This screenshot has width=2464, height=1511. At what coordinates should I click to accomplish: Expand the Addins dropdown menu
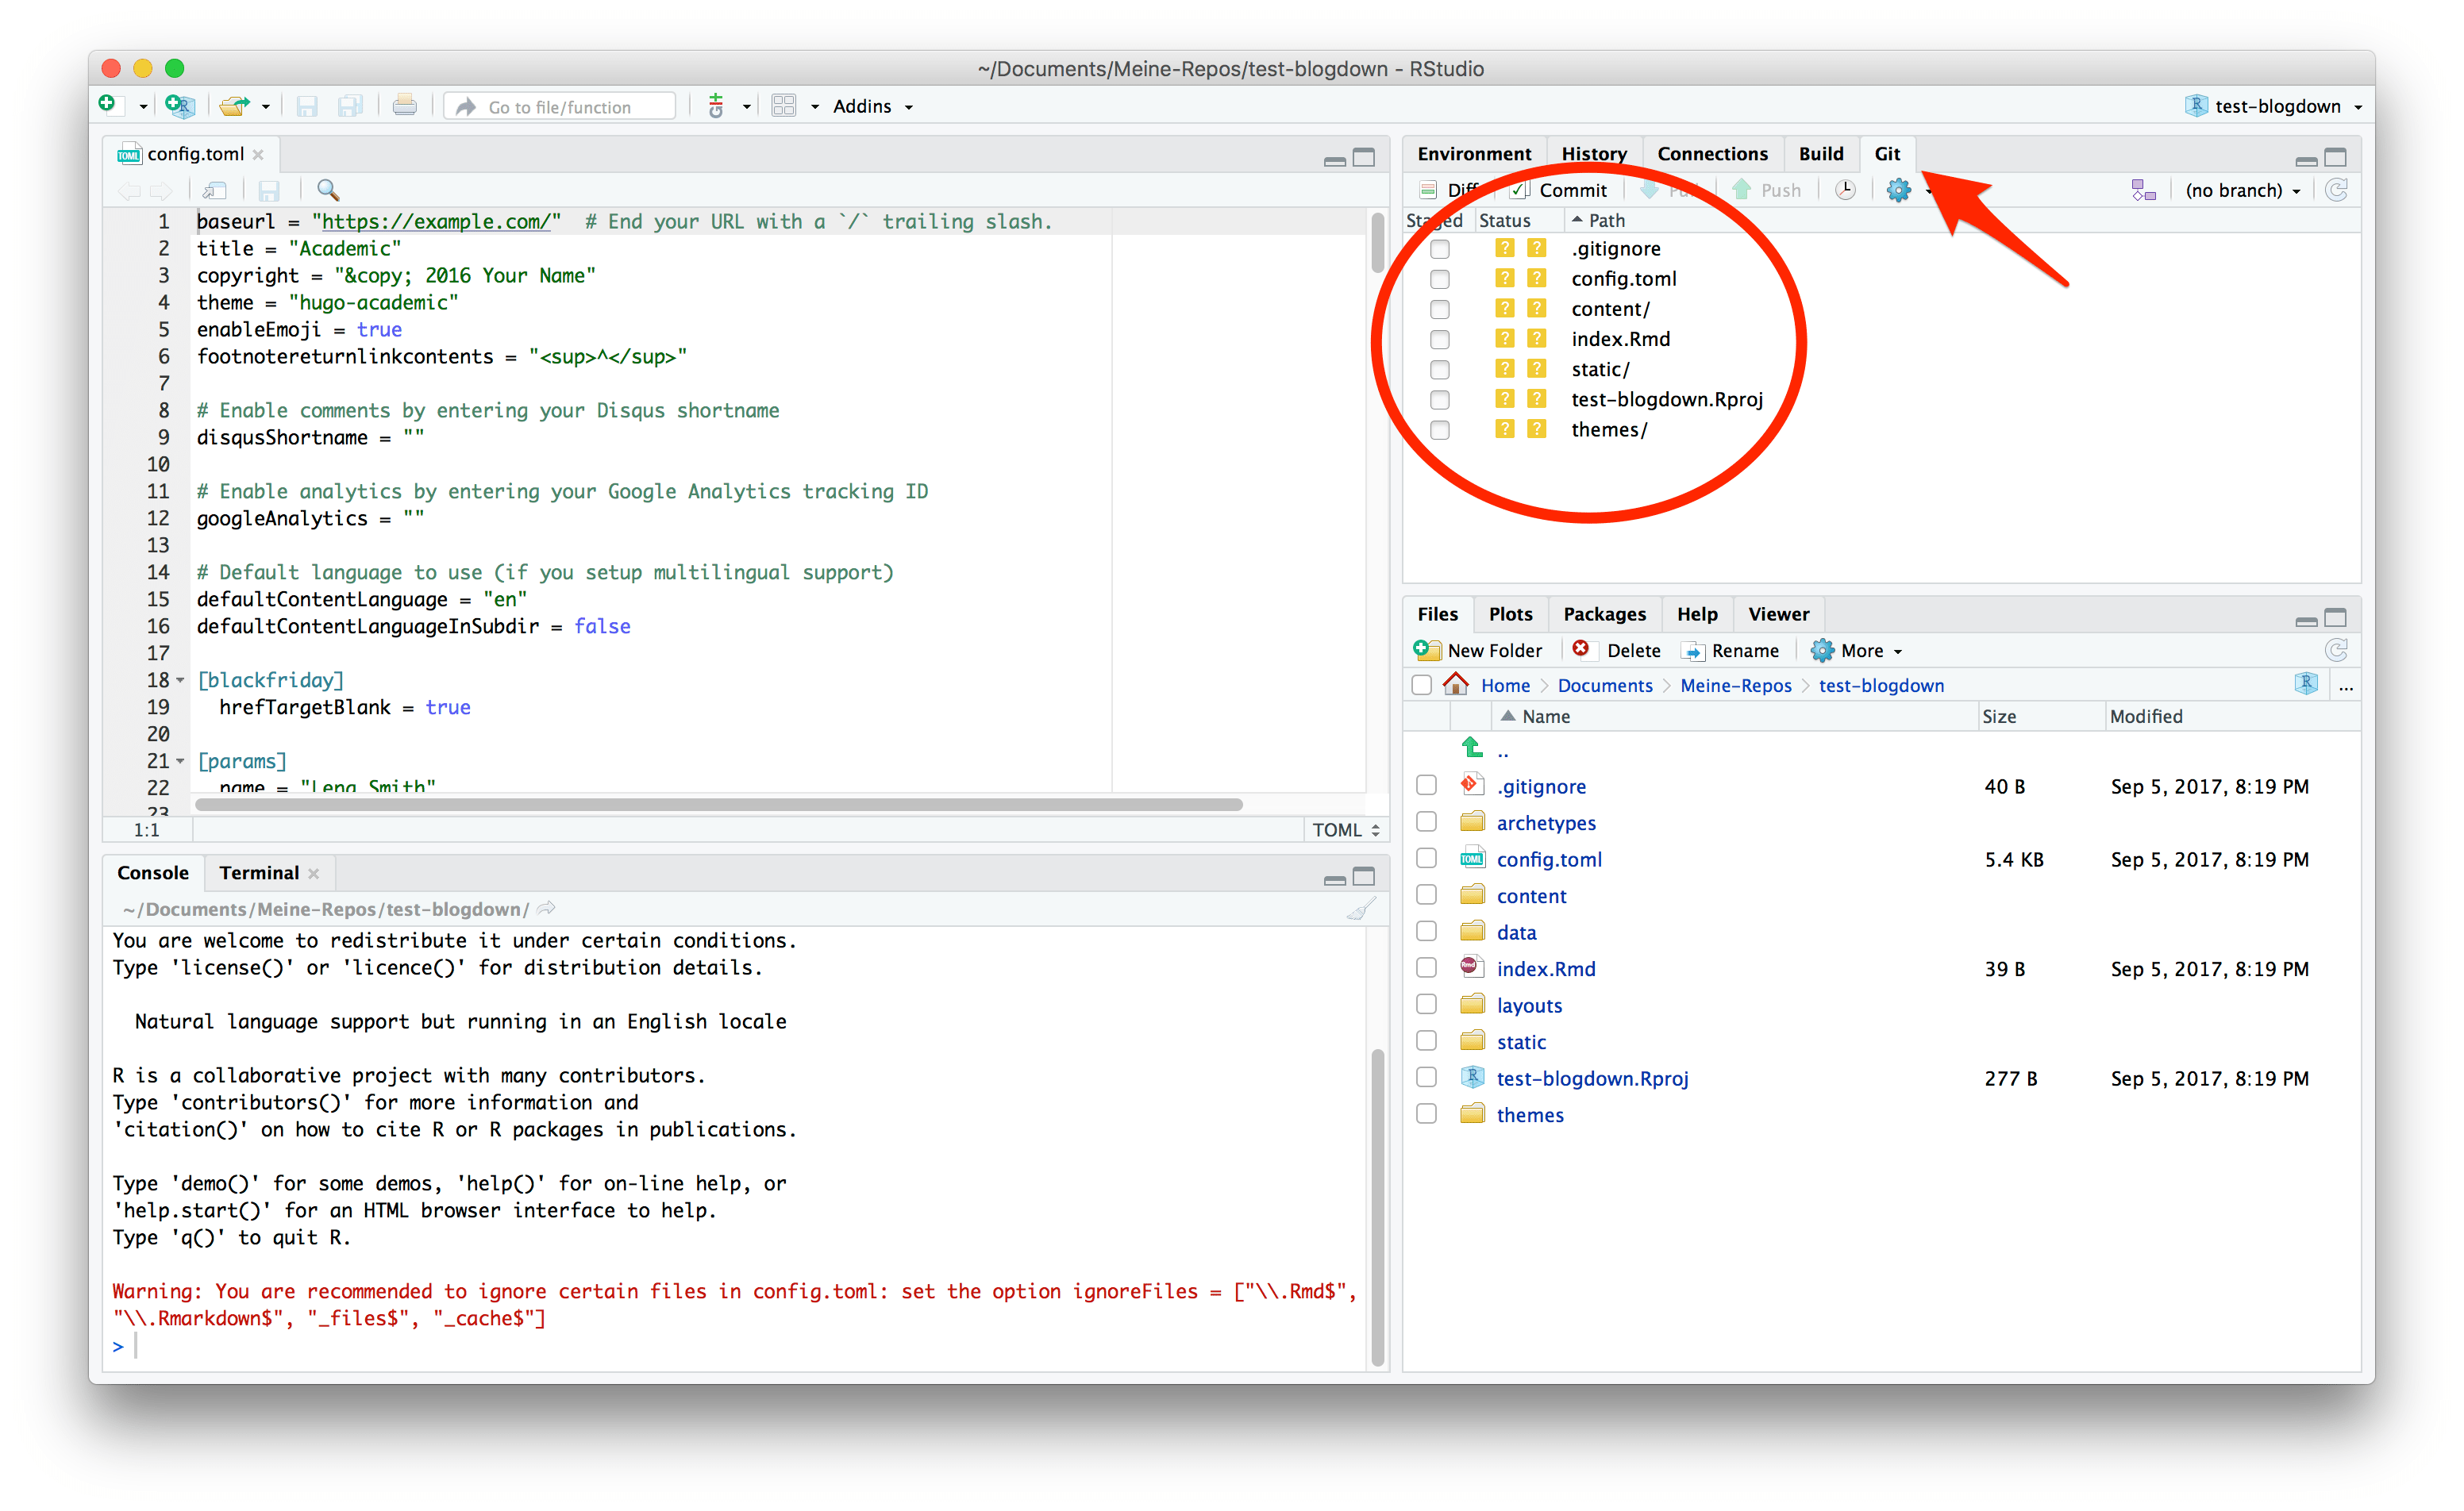click(872, 106)
